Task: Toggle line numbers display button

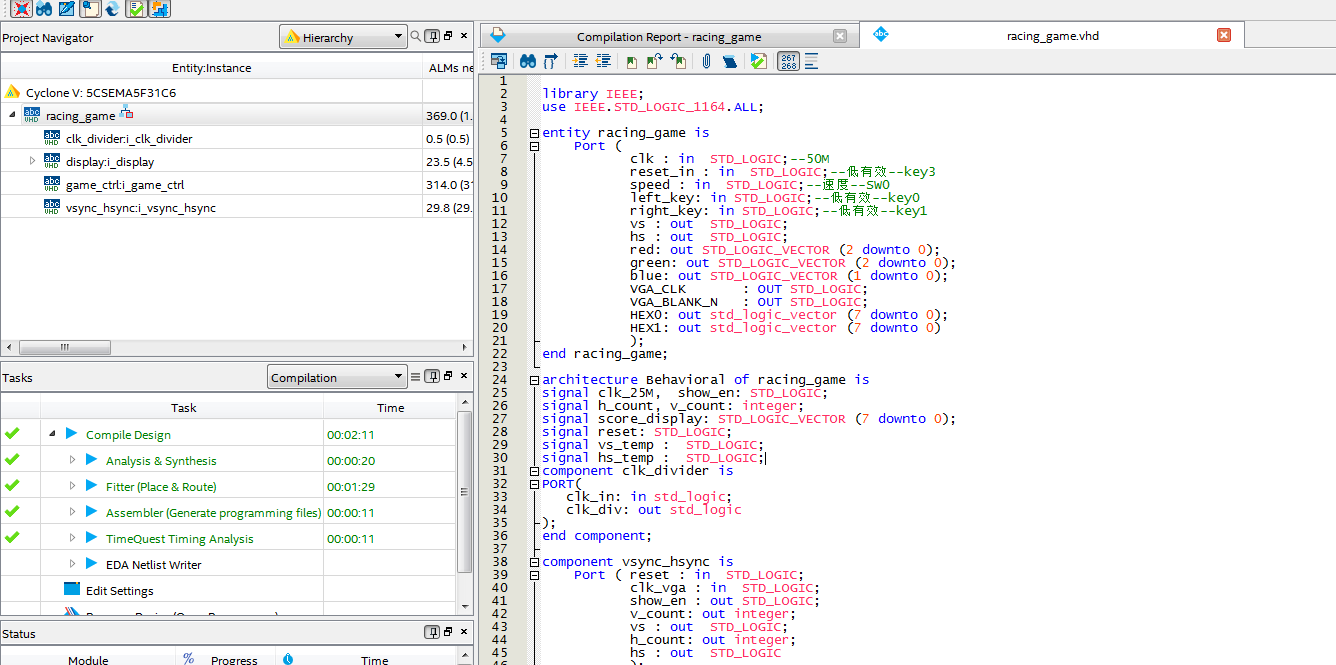Action: point(788,62)
